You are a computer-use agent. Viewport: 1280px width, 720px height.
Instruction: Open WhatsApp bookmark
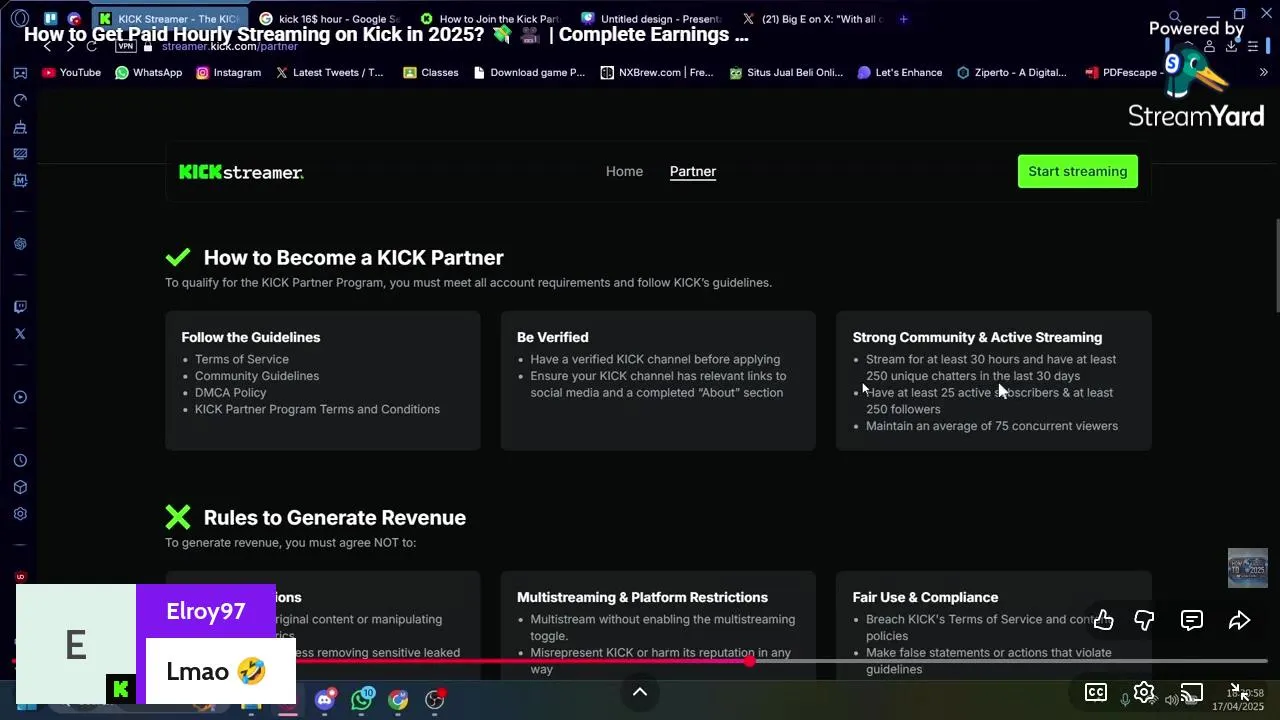[x=148, y=72]
